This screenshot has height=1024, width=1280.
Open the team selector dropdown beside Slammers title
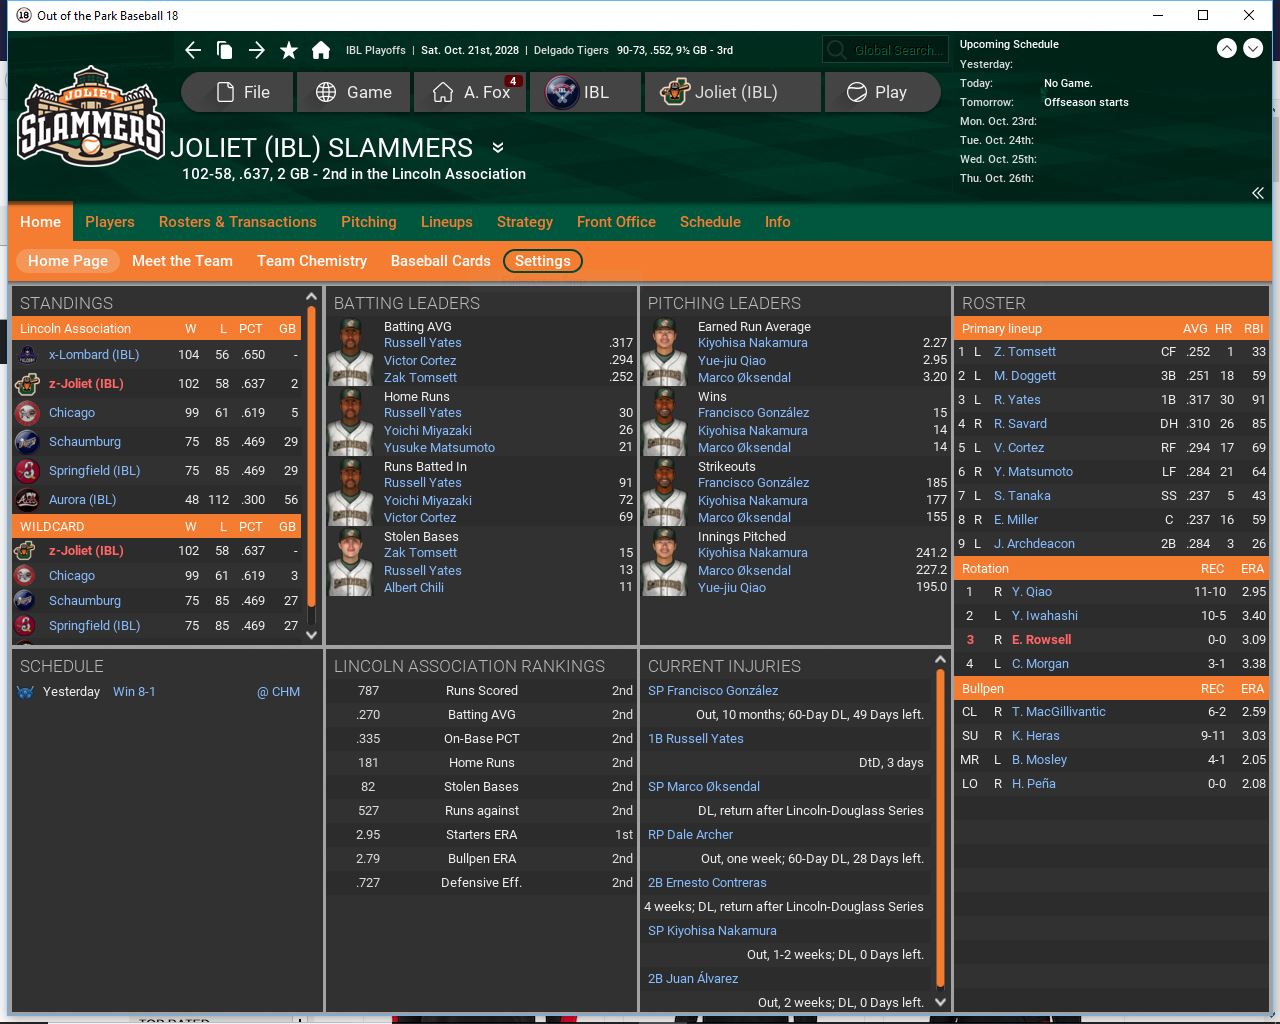(498, 148)
